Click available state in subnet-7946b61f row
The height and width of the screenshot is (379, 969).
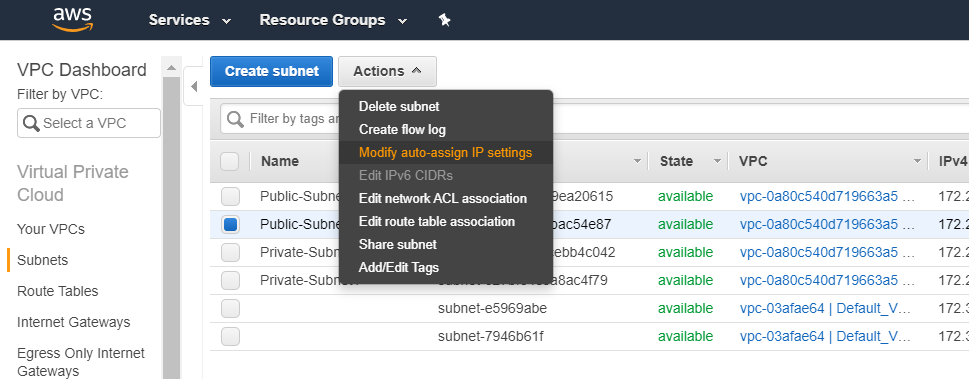(685, 336)
